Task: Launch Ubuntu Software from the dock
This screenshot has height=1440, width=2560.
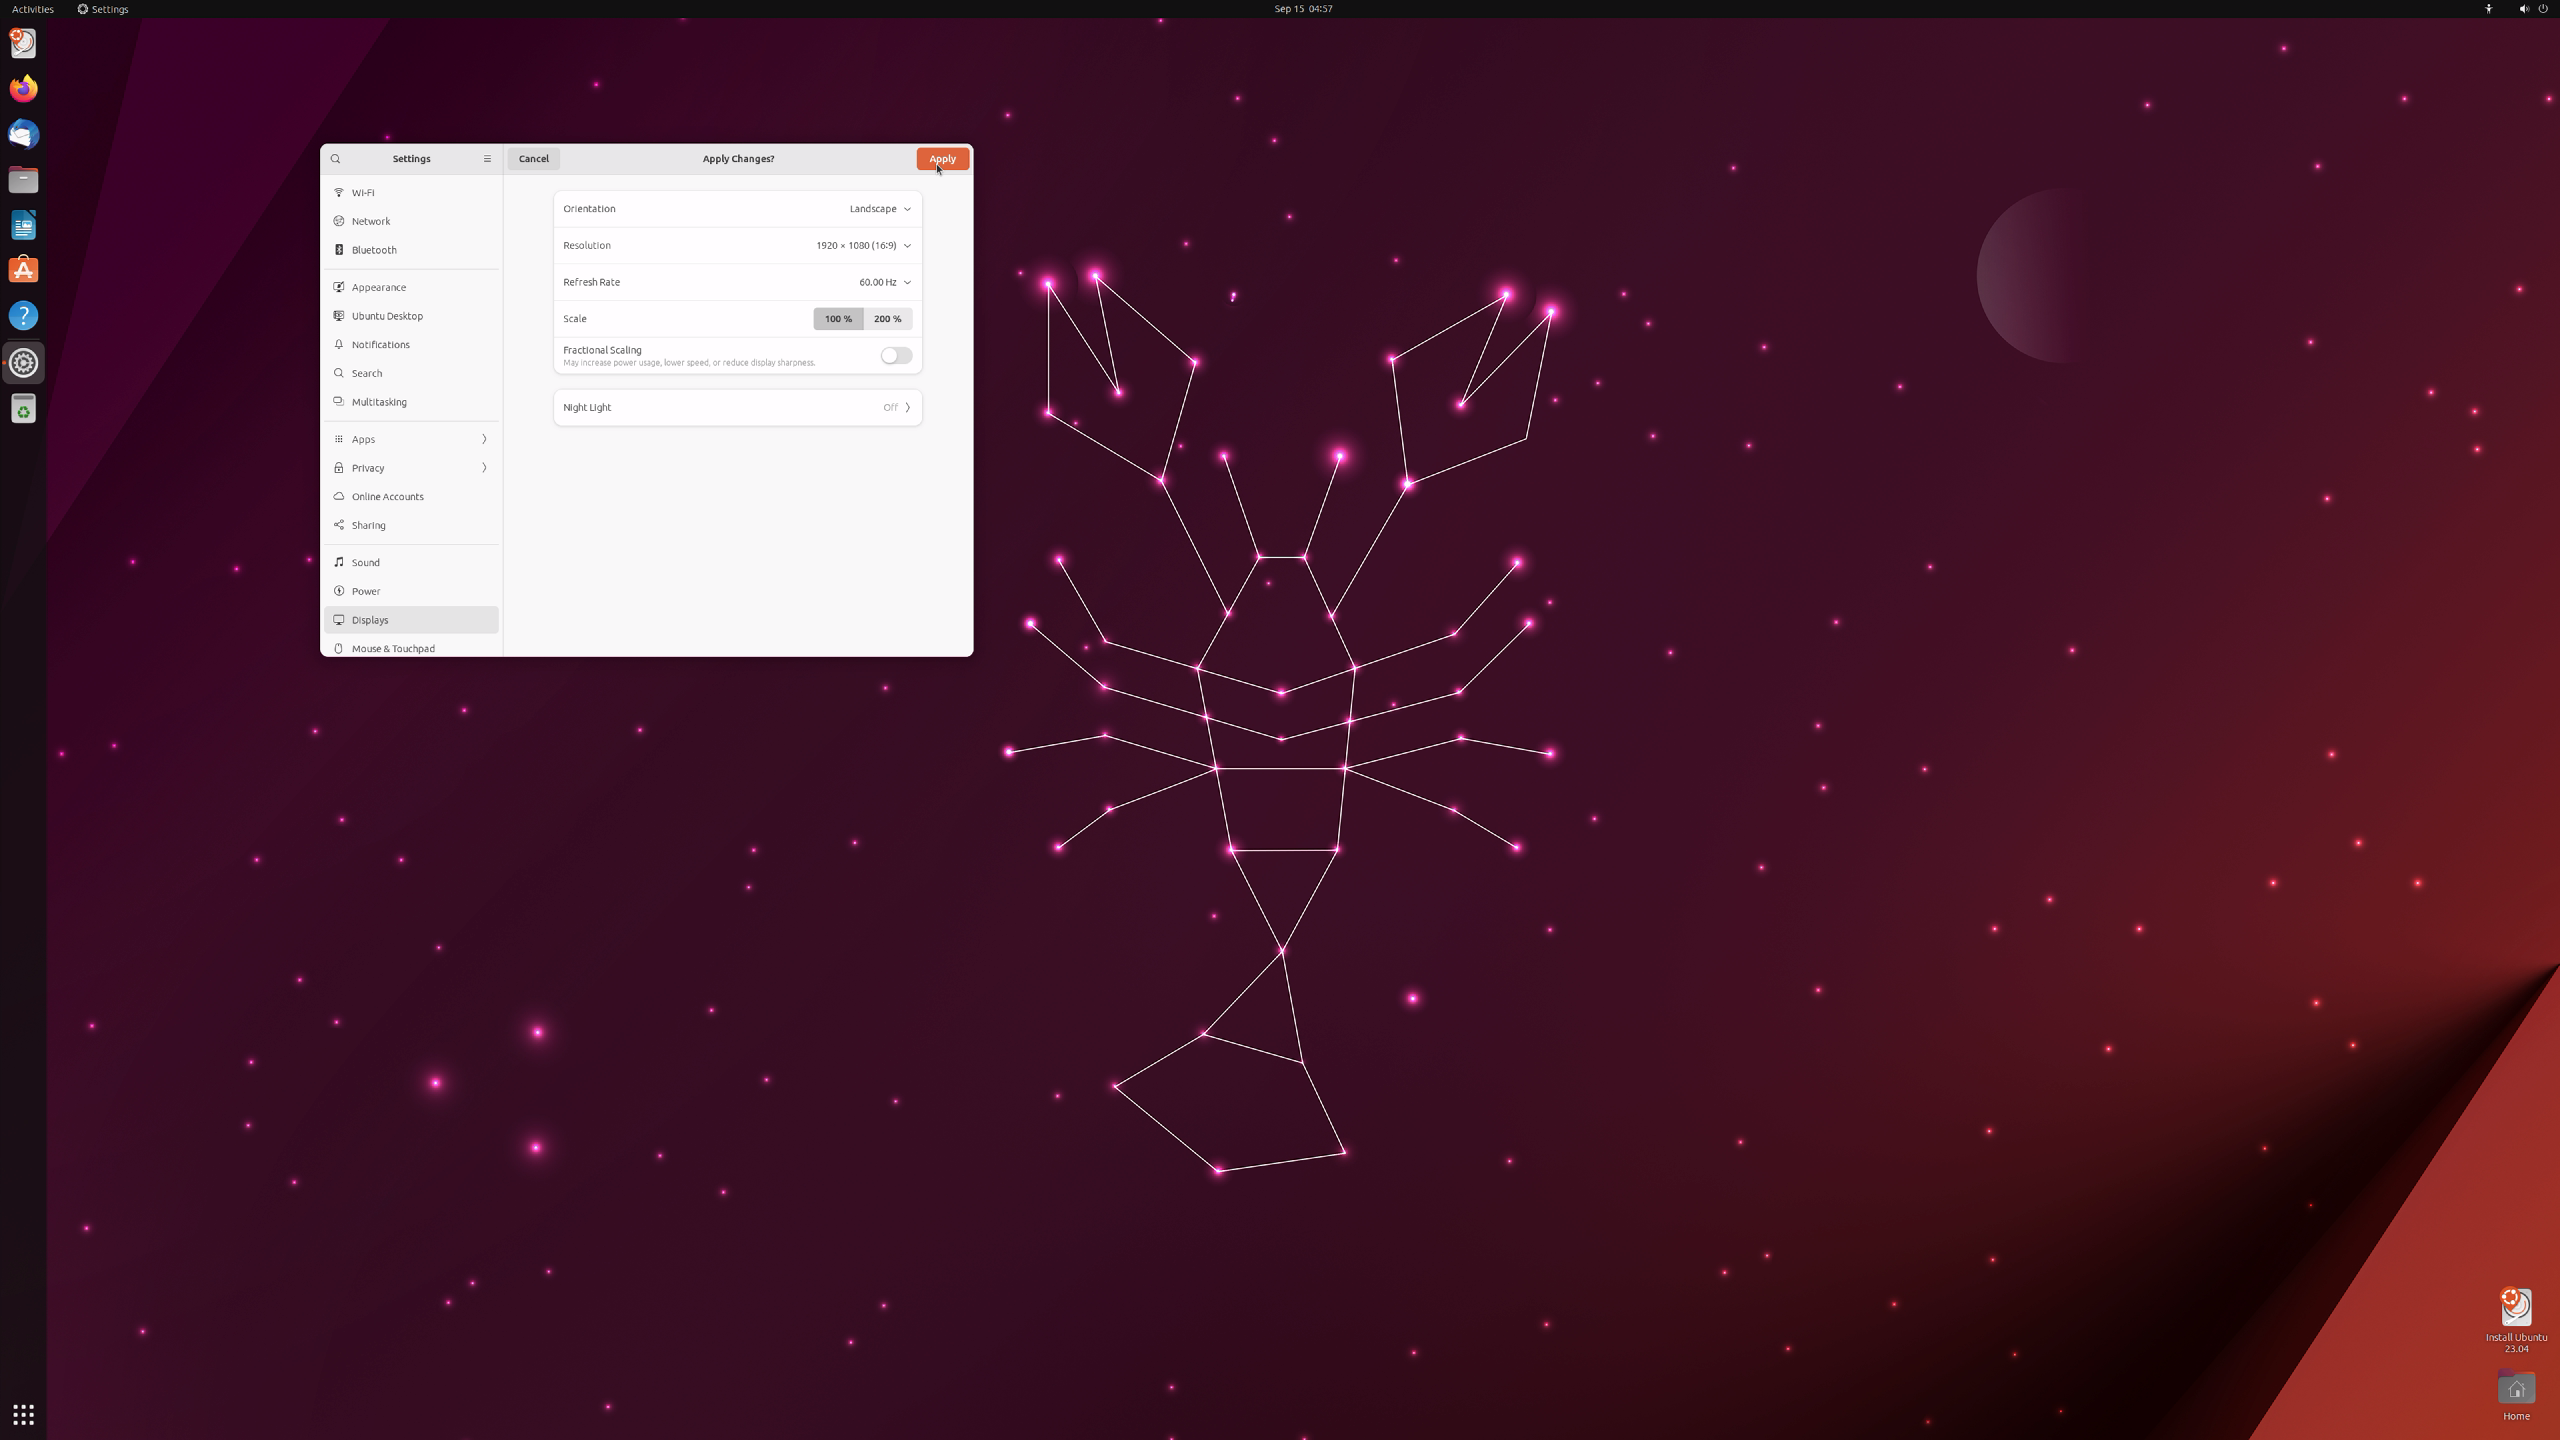Action: pos(23,270)
